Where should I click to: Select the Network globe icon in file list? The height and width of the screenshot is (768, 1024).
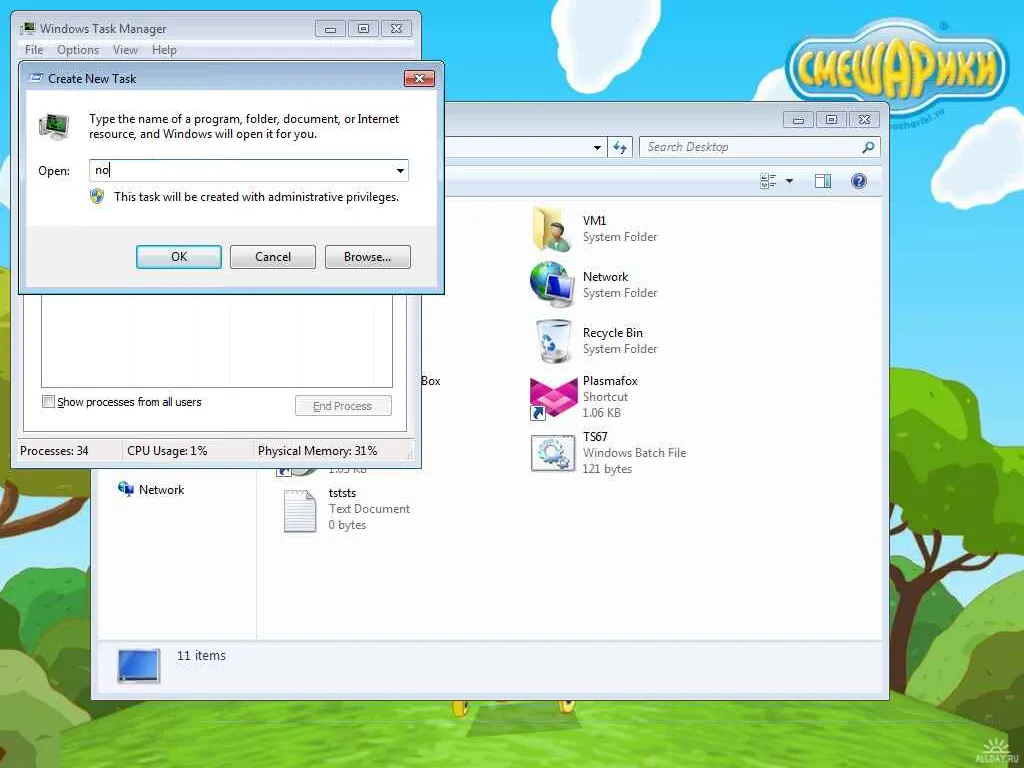click(552, 285)
